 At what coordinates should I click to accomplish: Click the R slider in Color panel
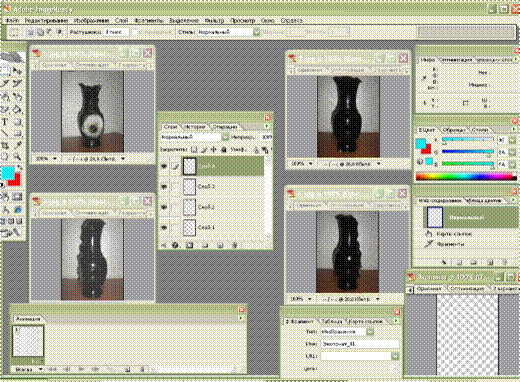(x=468, y=140)
